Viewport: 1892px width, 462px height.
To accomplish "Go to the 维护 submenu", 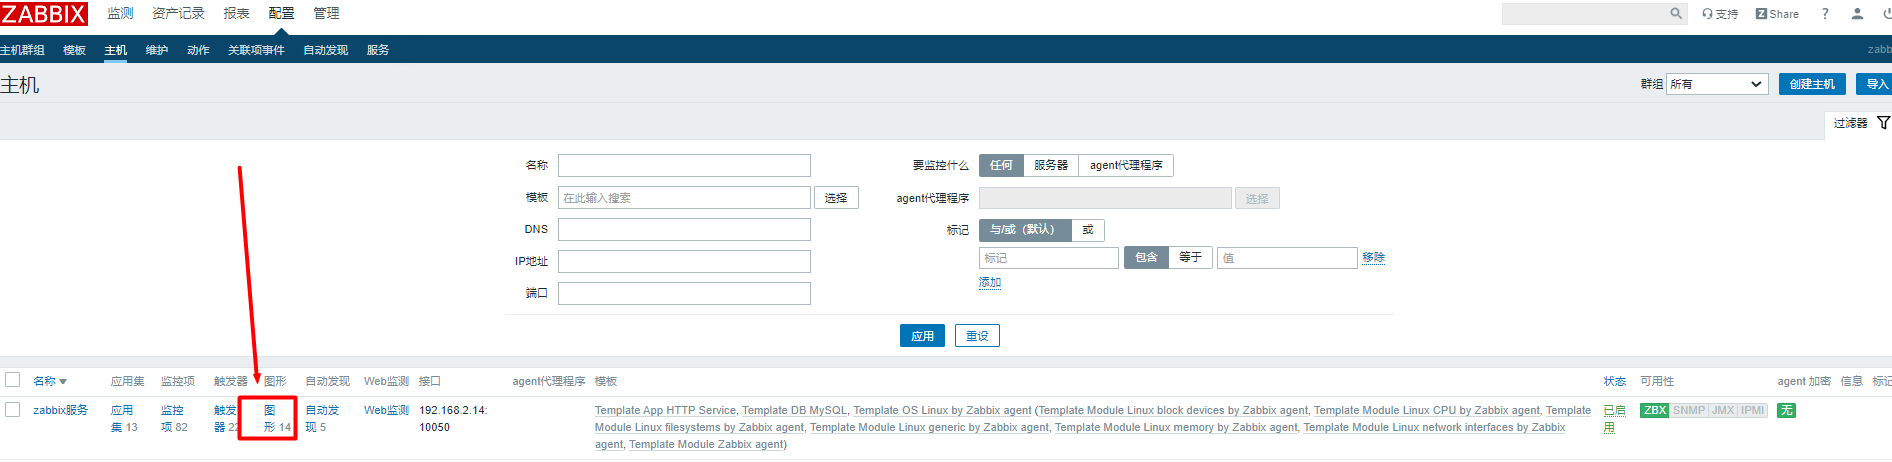I will [x=157, y=50].
